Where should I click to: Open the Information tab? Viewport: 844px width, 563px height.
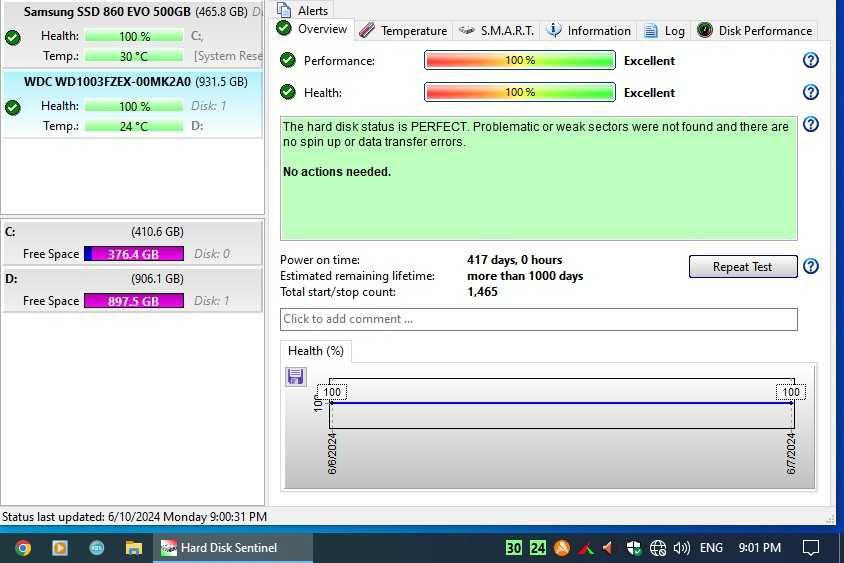click(588, 31)
